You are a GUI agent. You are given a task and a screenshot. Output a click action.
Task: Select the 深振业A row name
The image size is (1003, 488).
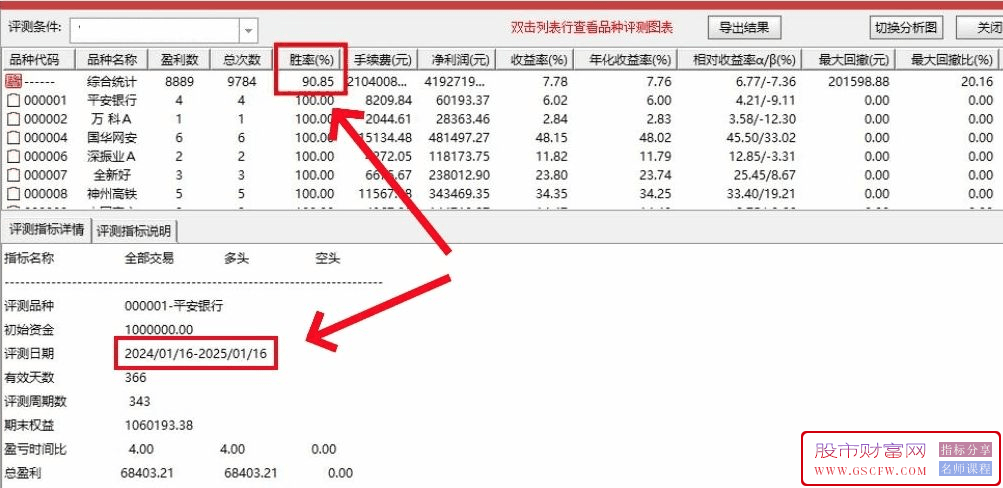(112, 156)
